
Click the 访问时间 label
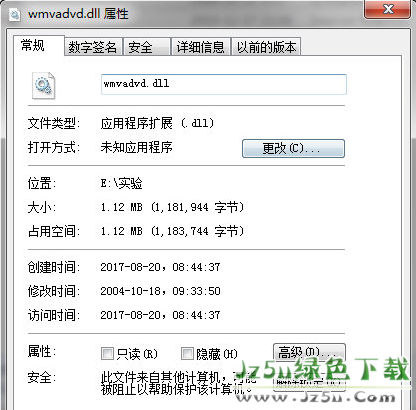[53, 315]
